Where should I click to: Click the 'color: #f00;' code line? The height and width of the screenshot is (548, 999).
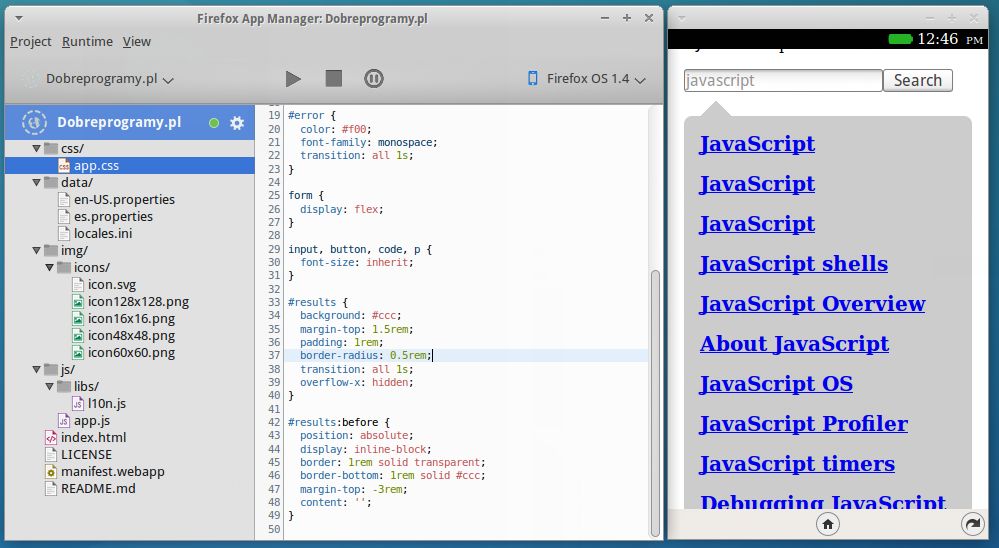336,129
